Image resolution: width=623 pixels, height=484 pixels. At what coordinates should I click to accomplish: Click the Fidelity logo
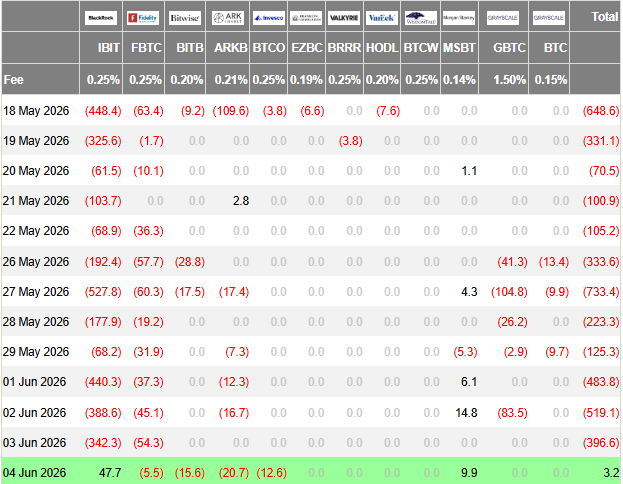click(x=143, y=17)
